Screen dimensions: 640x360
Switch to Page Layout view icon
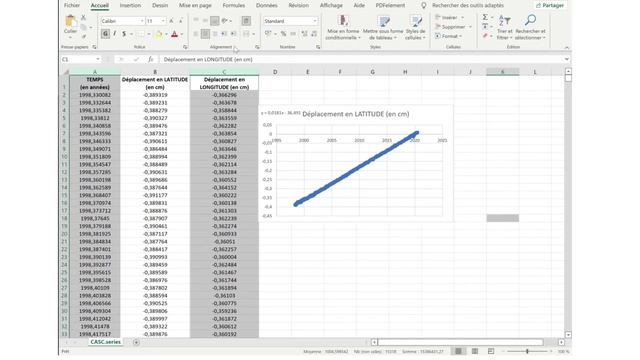pos(475,351)
